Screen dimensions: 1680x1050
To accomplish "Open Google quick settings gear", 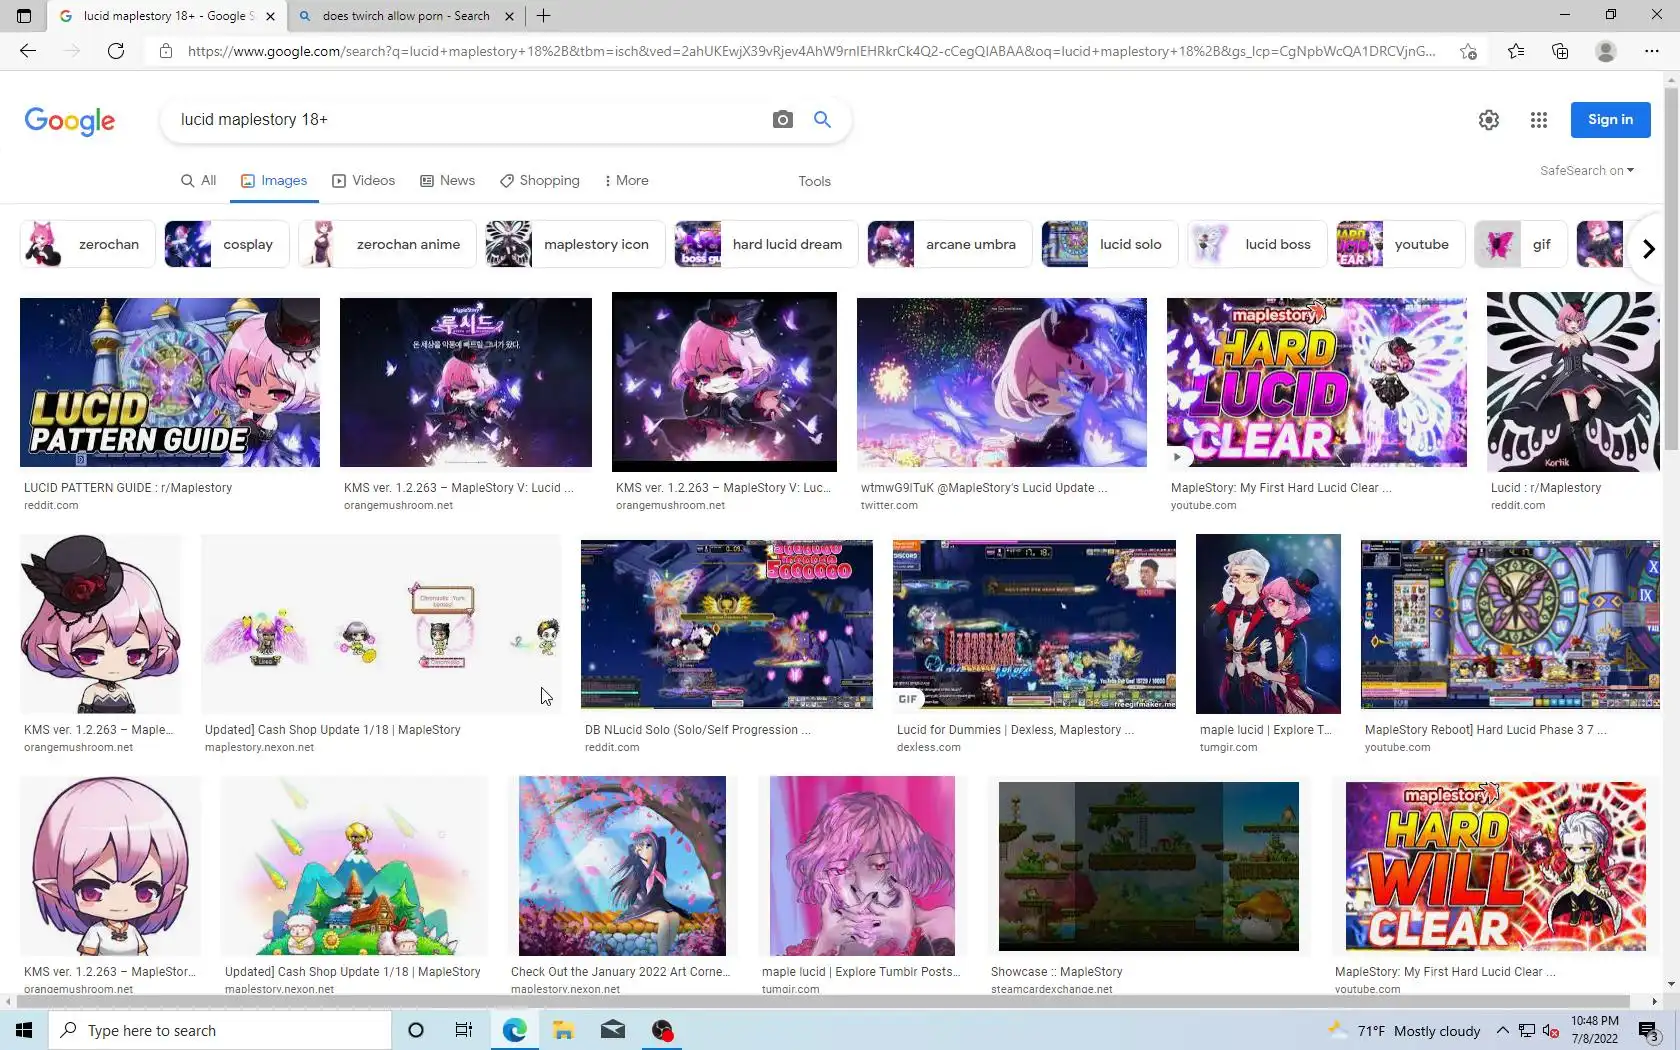I will tap(1489, 120).
